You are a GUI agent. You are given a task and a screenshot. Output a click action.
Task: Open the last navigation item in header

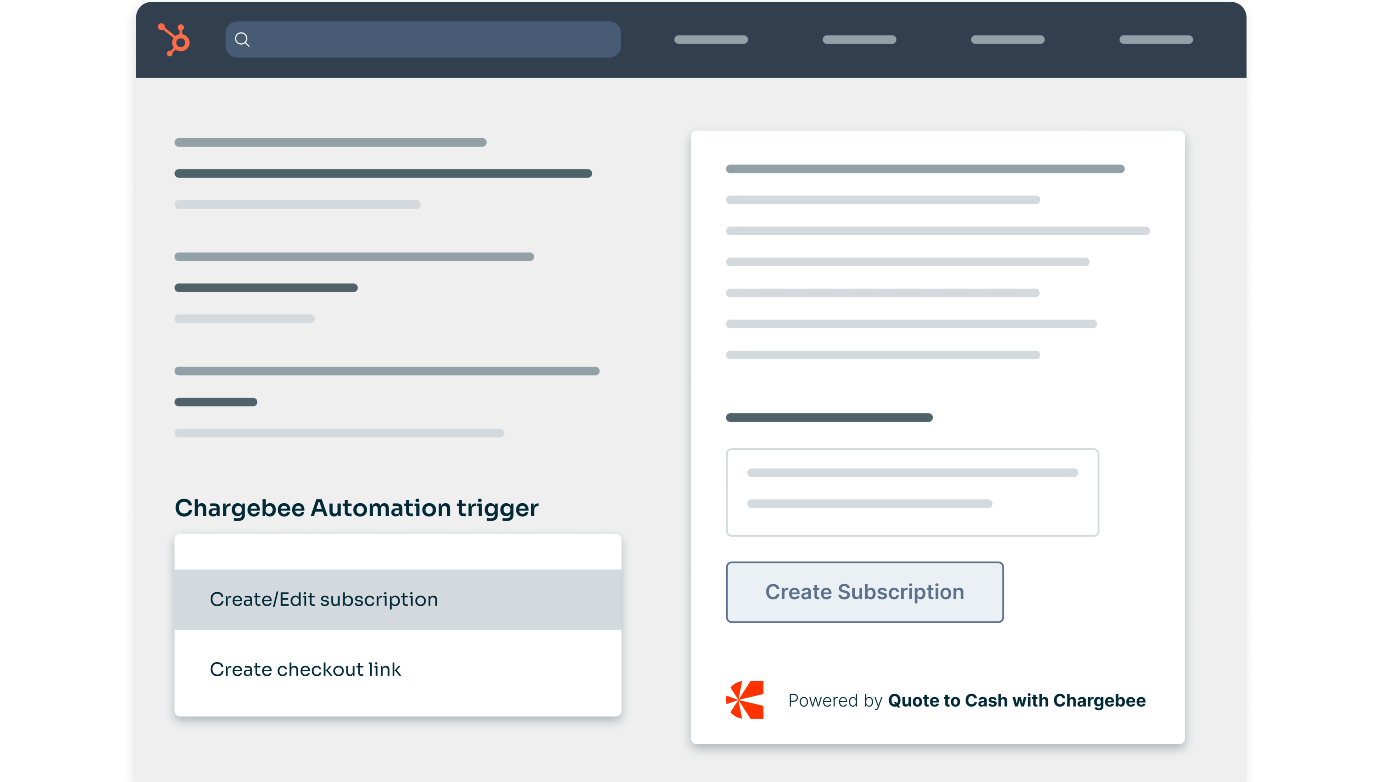tap(1156, 40)
